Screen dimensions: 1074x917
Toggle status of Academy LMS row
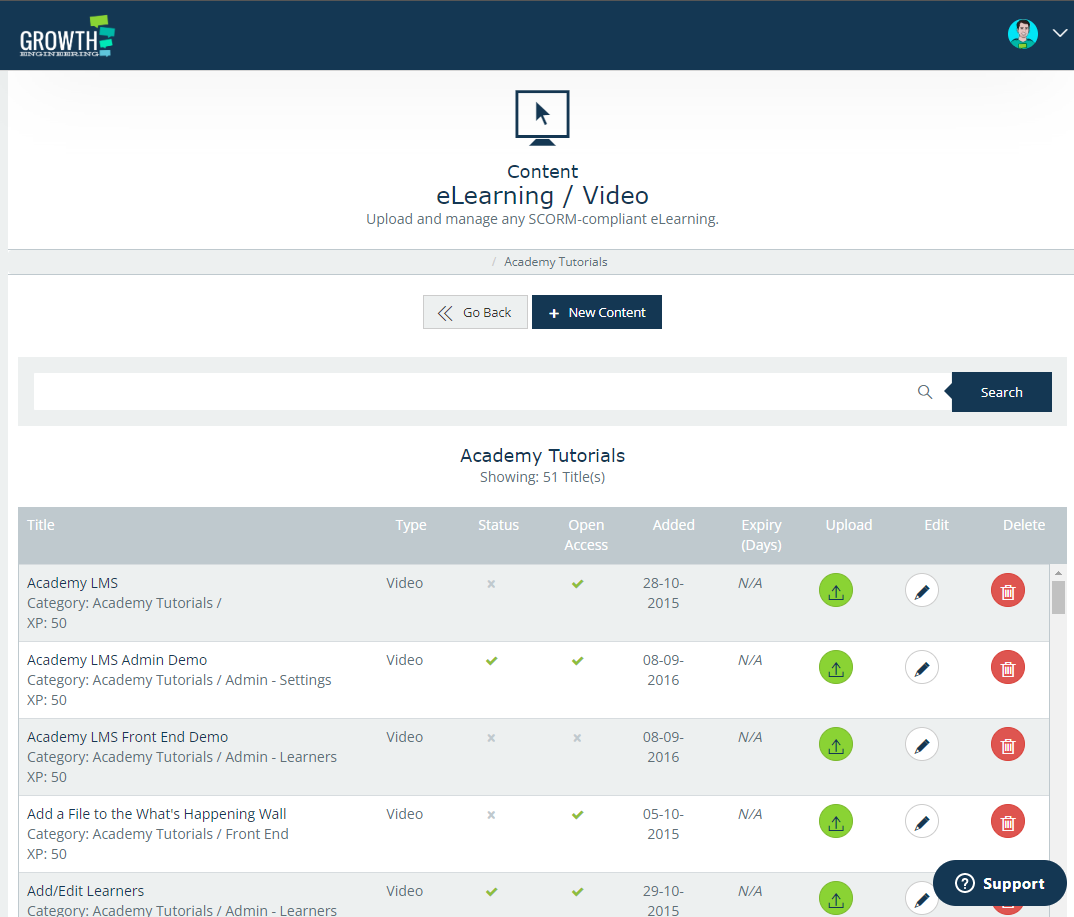pyautogui.click(x=491, y=584)
